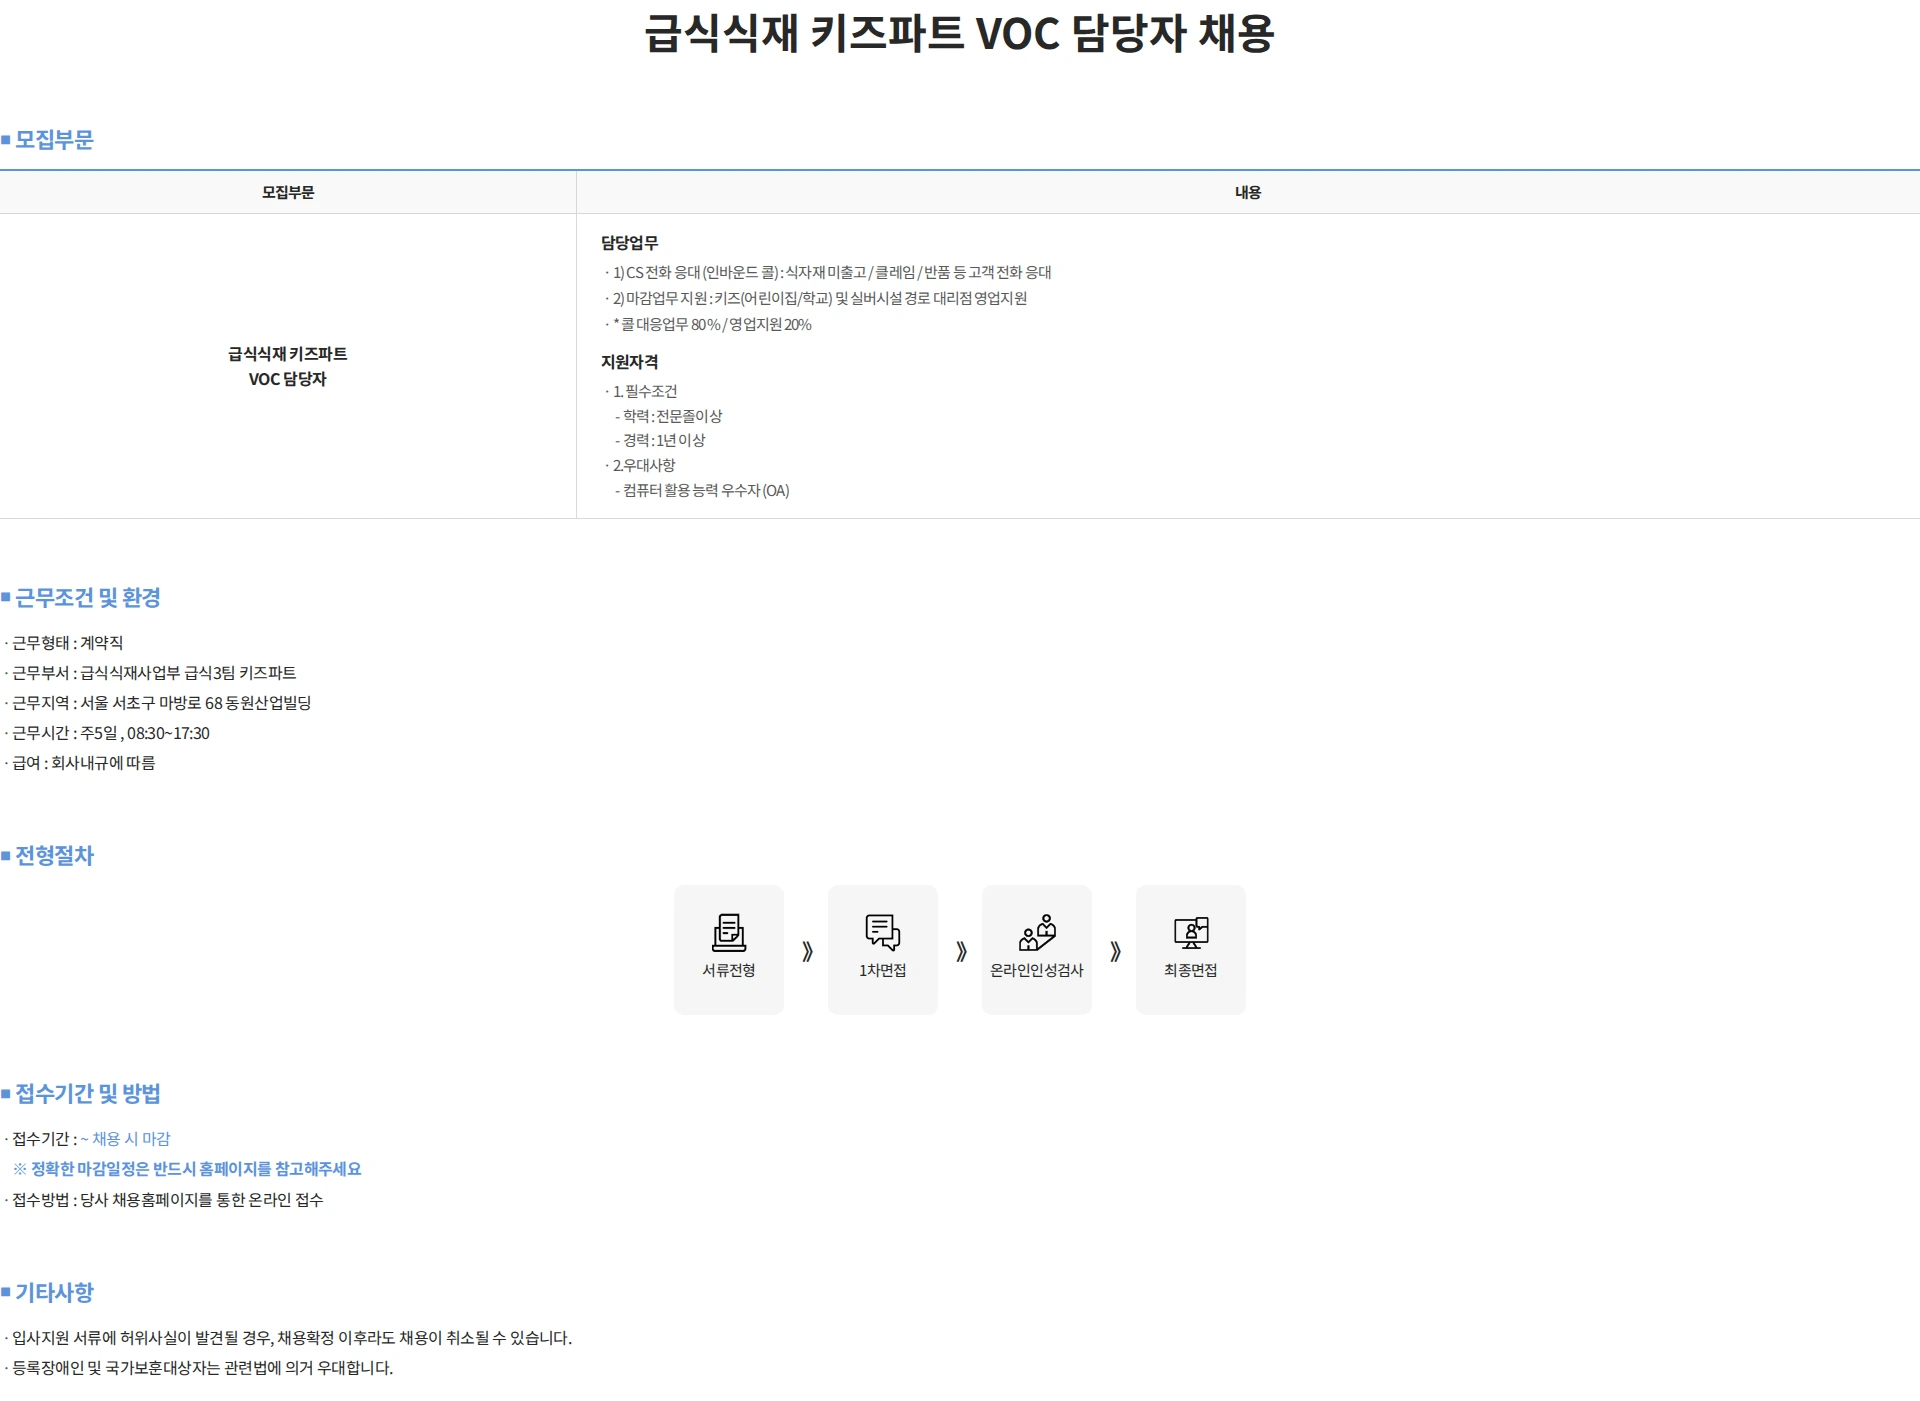Click the arrow between 서류전형 and 1차면접

(x=807, y=951)
